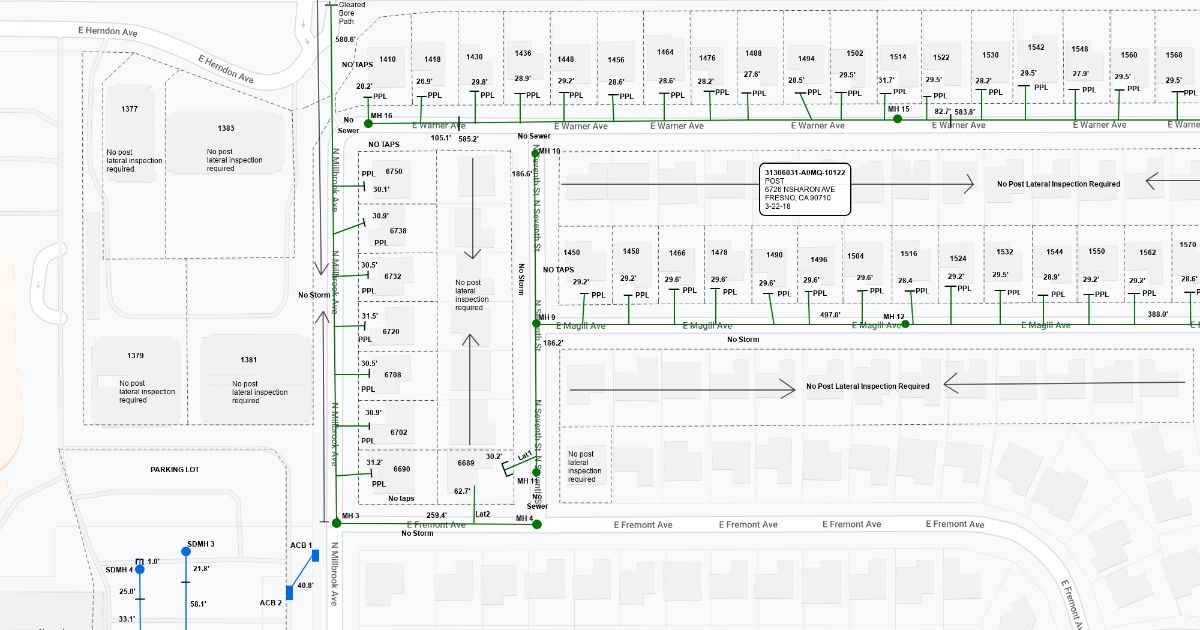Click the MH 16 manhole marker
Viewport: 1200px width, 630px height.
point(368,123)
